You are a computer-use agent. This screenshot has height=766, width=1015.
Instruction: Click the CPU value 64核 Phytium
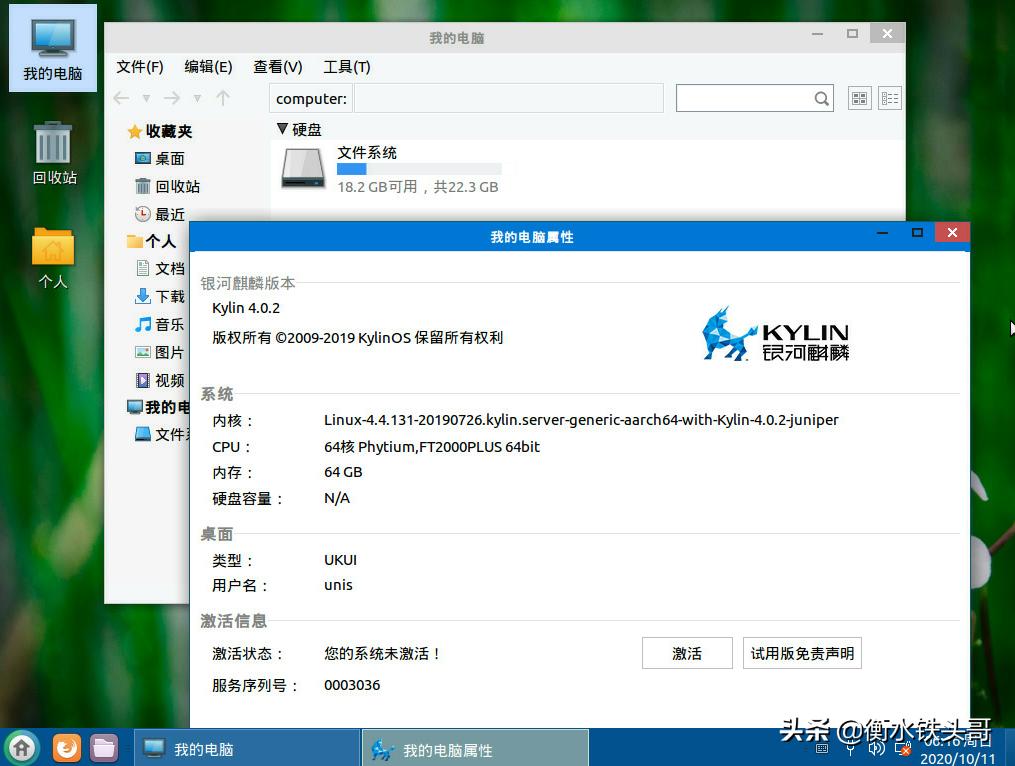(x=432, y=447)
